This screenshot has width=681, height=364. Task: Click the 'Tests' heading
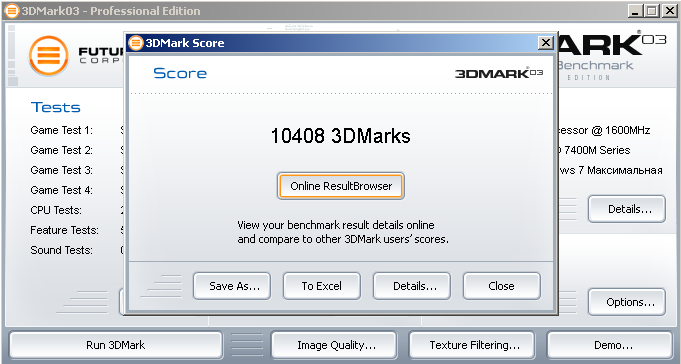pyautogui.click(x=56, y=107)
